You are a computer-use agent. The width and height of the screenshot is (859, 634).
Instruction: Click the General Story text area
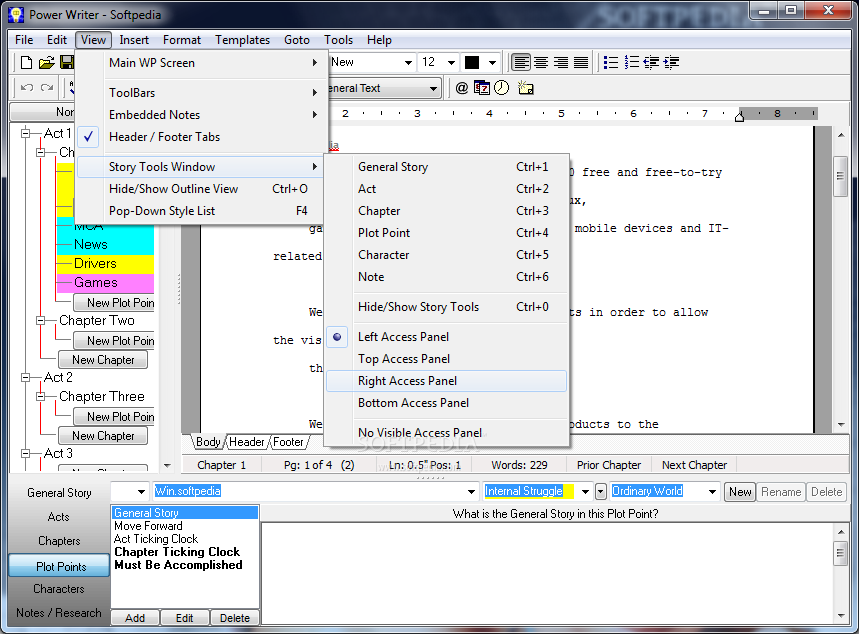[547, 573]
